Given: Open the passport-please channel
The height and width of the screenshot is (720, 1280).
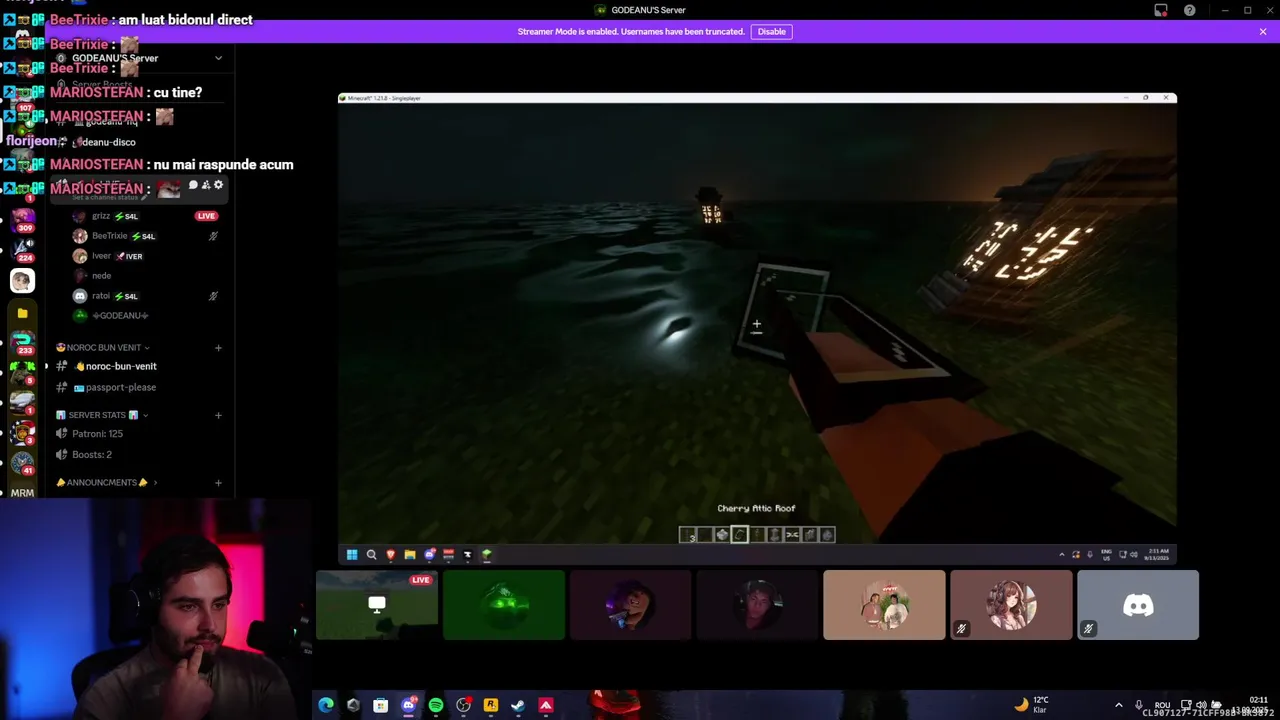Looking at the screenshot, I should click(x=121, y=387).
